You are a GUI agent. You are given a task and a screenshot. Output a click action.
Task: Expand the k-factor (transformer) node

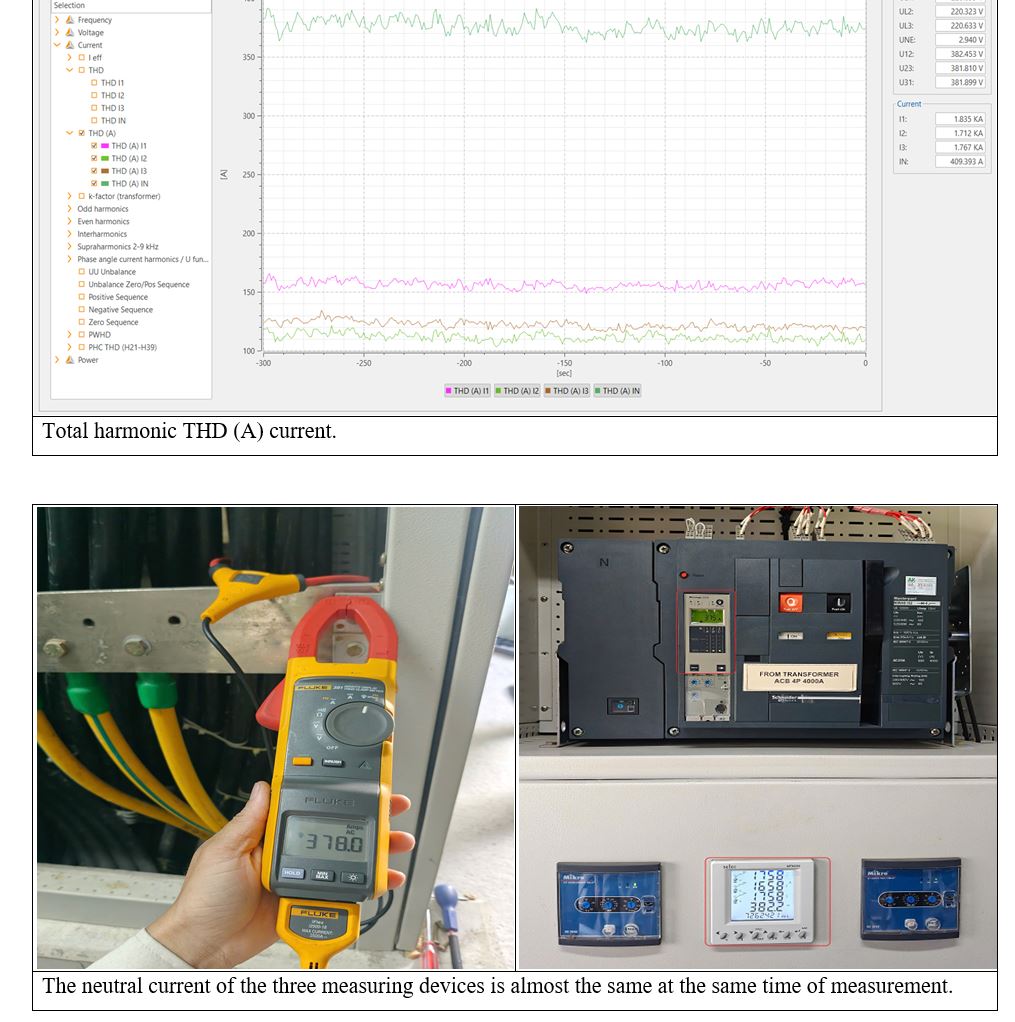click(69, 196)
